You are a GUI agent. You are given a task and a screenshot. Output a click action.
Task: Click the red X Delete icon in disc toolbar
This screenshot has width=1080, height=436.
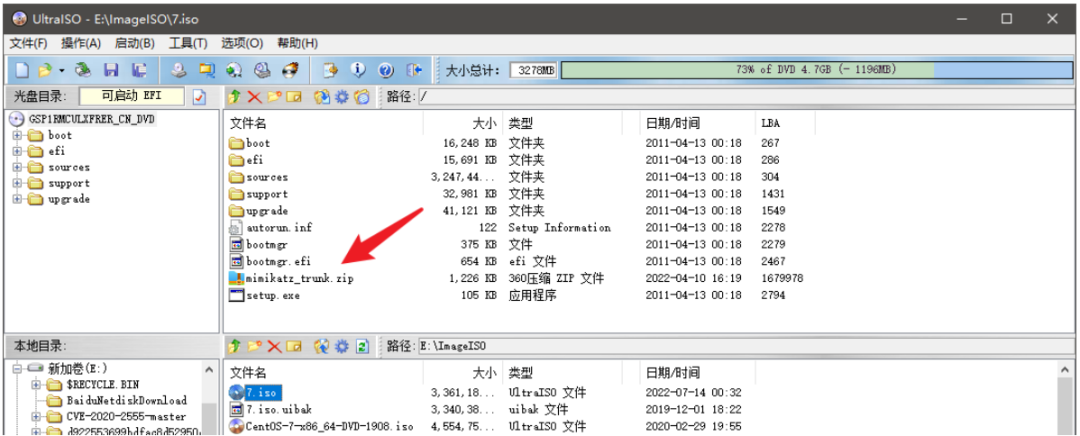click(255, 97)
